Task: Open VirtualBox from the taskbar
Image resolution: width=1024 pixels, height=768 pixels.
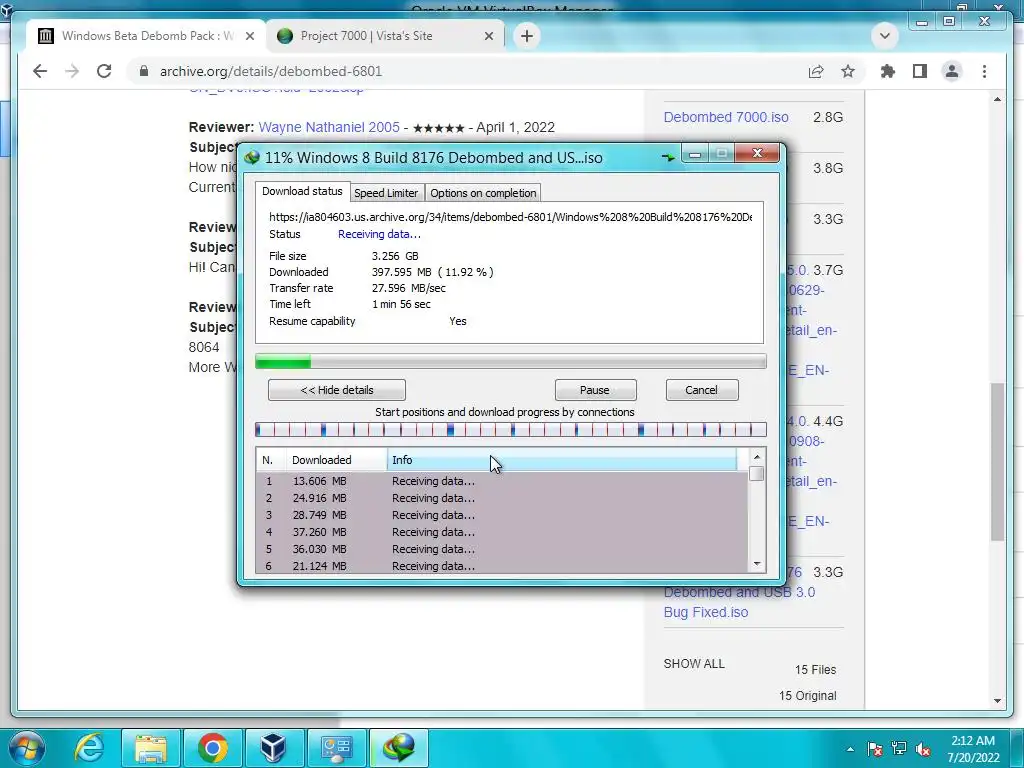Action: [x=273, y=748]
